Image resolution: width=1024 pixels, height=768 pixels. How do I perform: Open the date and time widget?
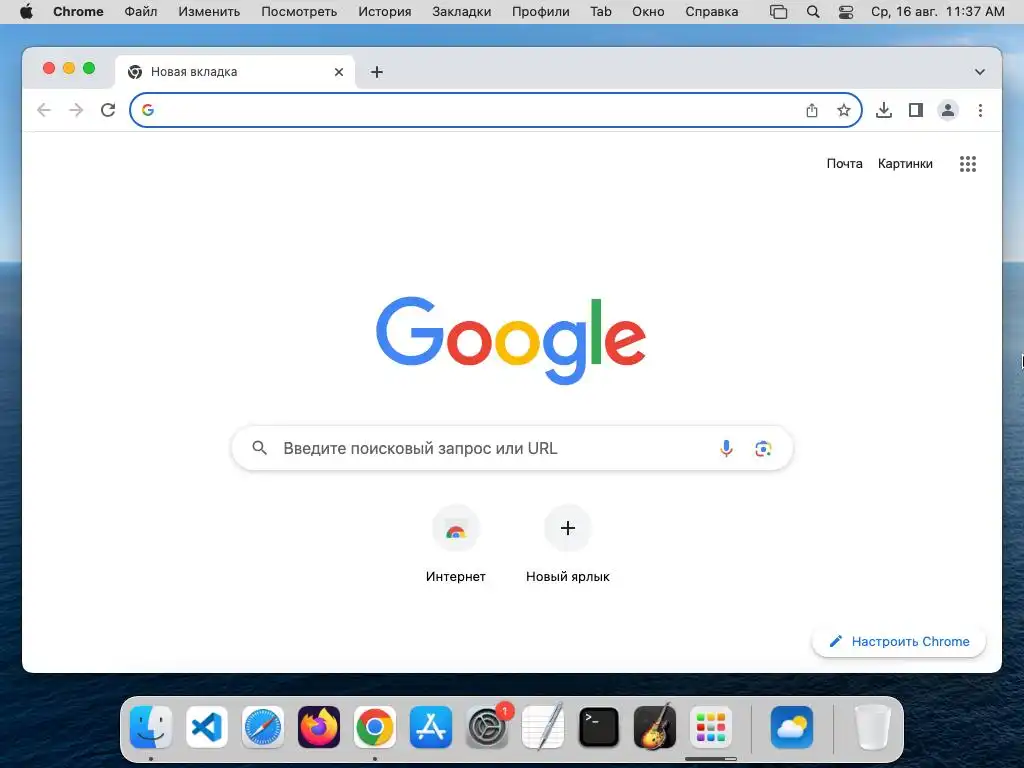point(938,12)
